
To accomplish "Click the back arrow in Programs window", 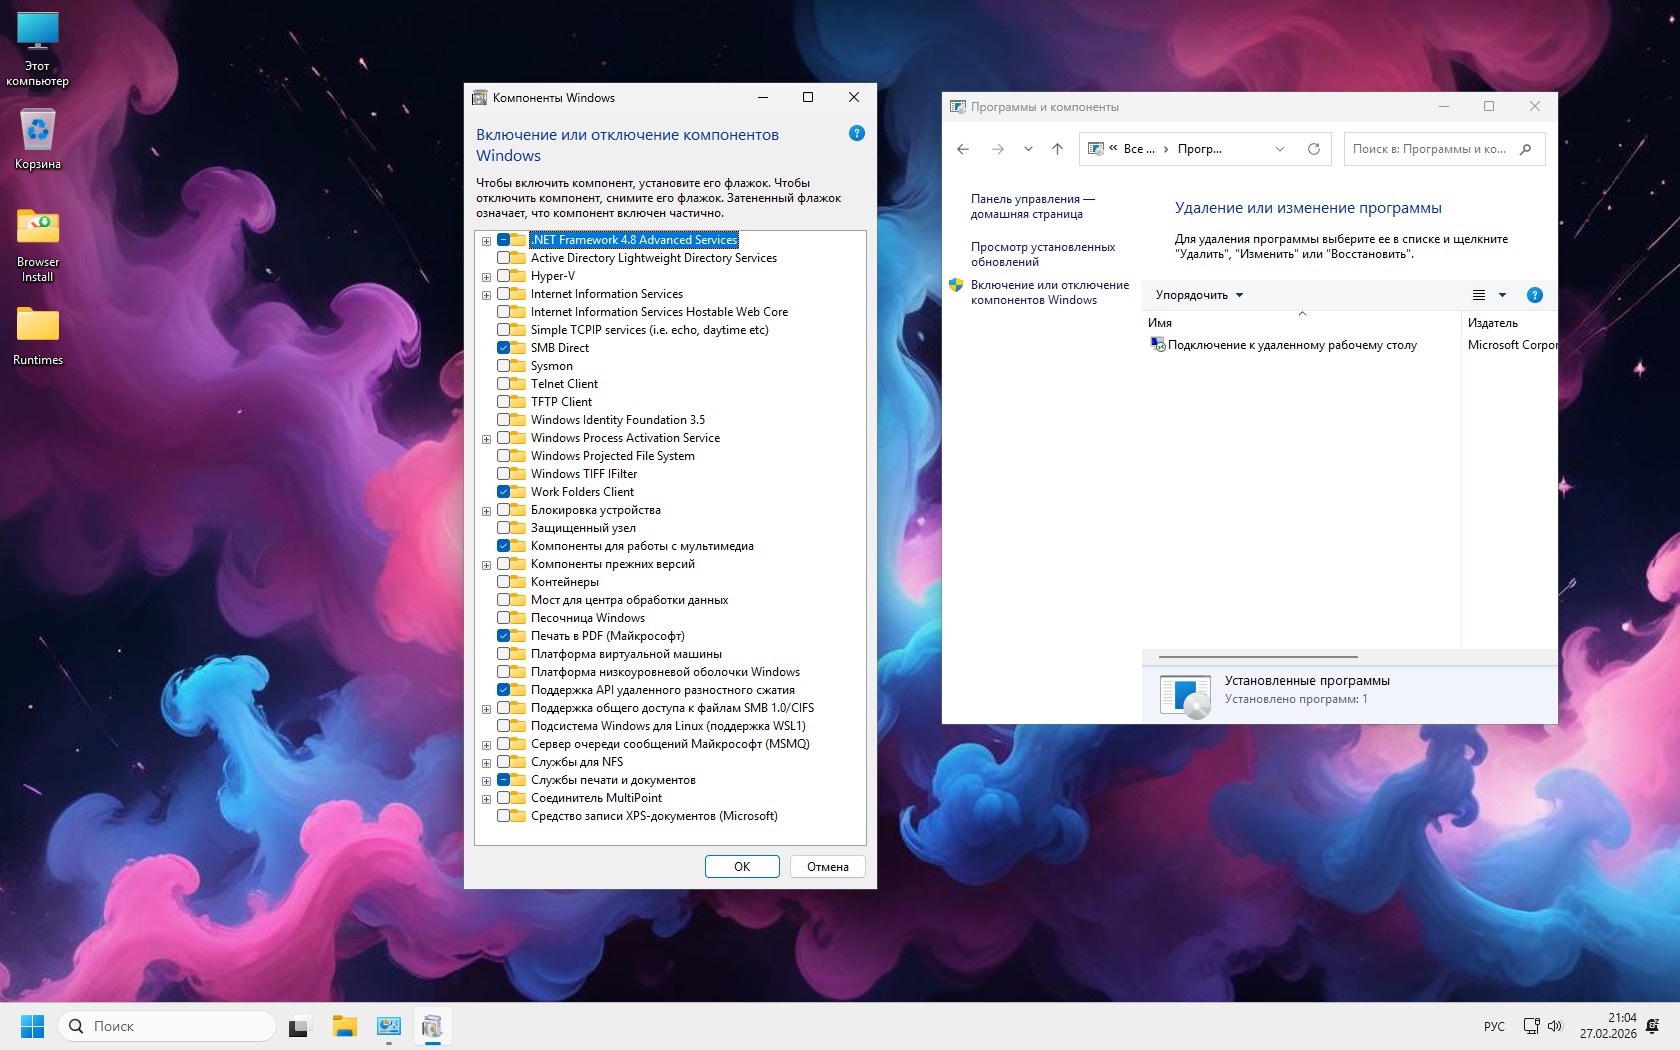I will pos(963,149).
